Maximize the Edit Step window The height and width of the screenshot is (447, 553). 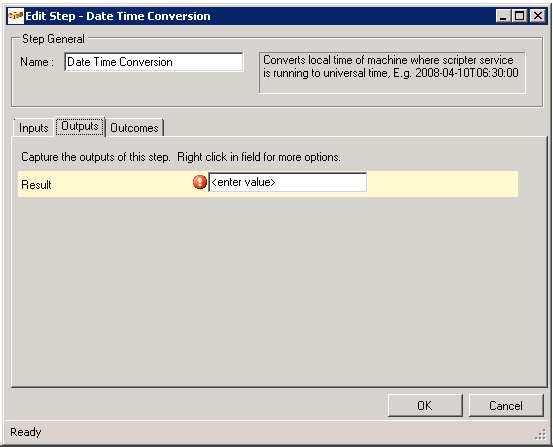pos(520,16)
